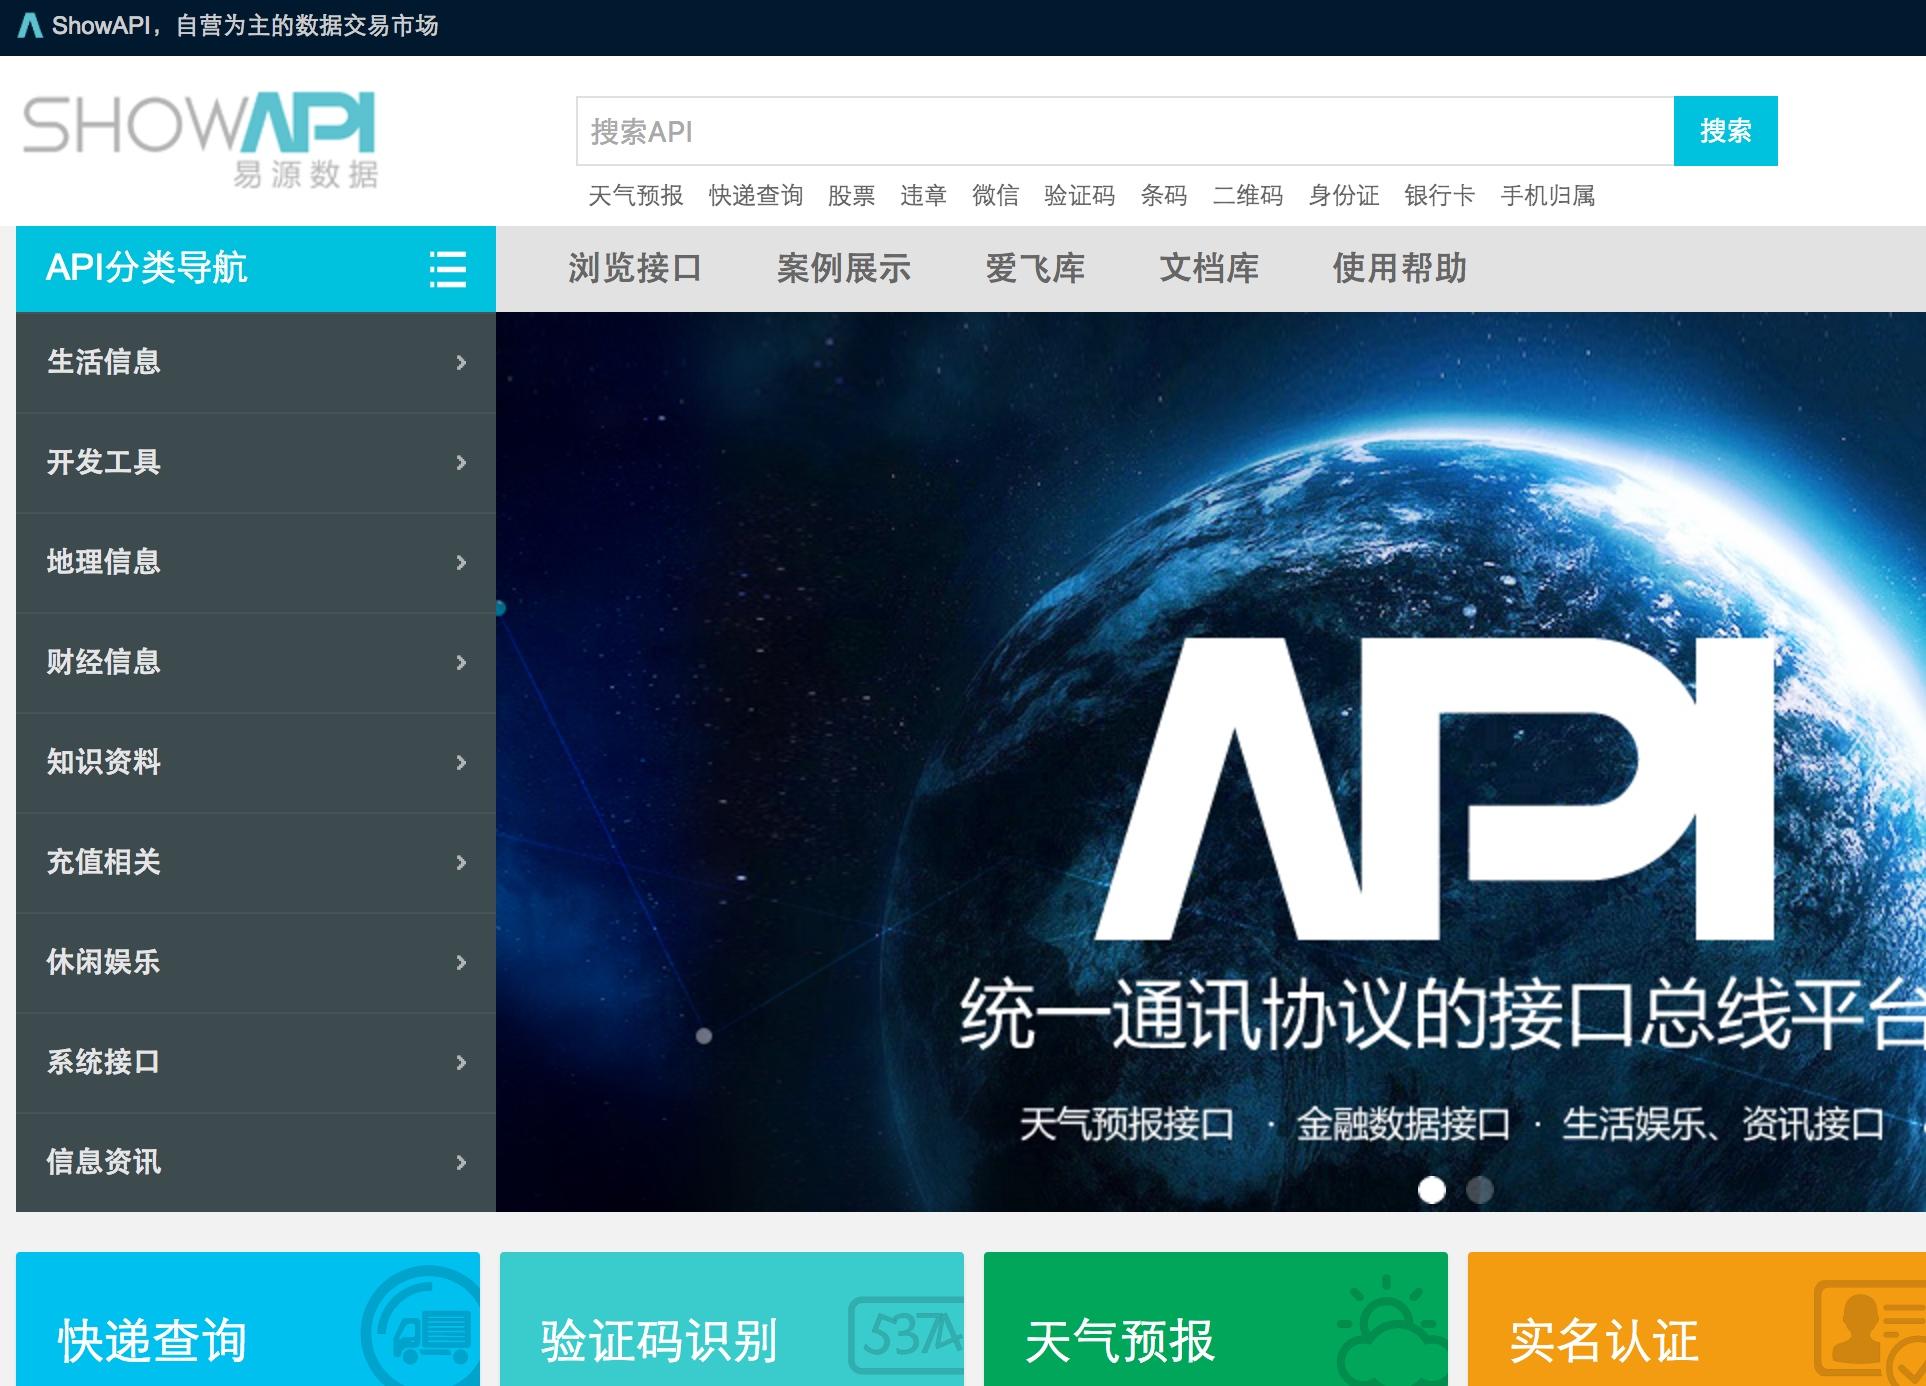The image size is (1926, 1386).
Task: Click the API globe banner image
Action: point(1211,762)
